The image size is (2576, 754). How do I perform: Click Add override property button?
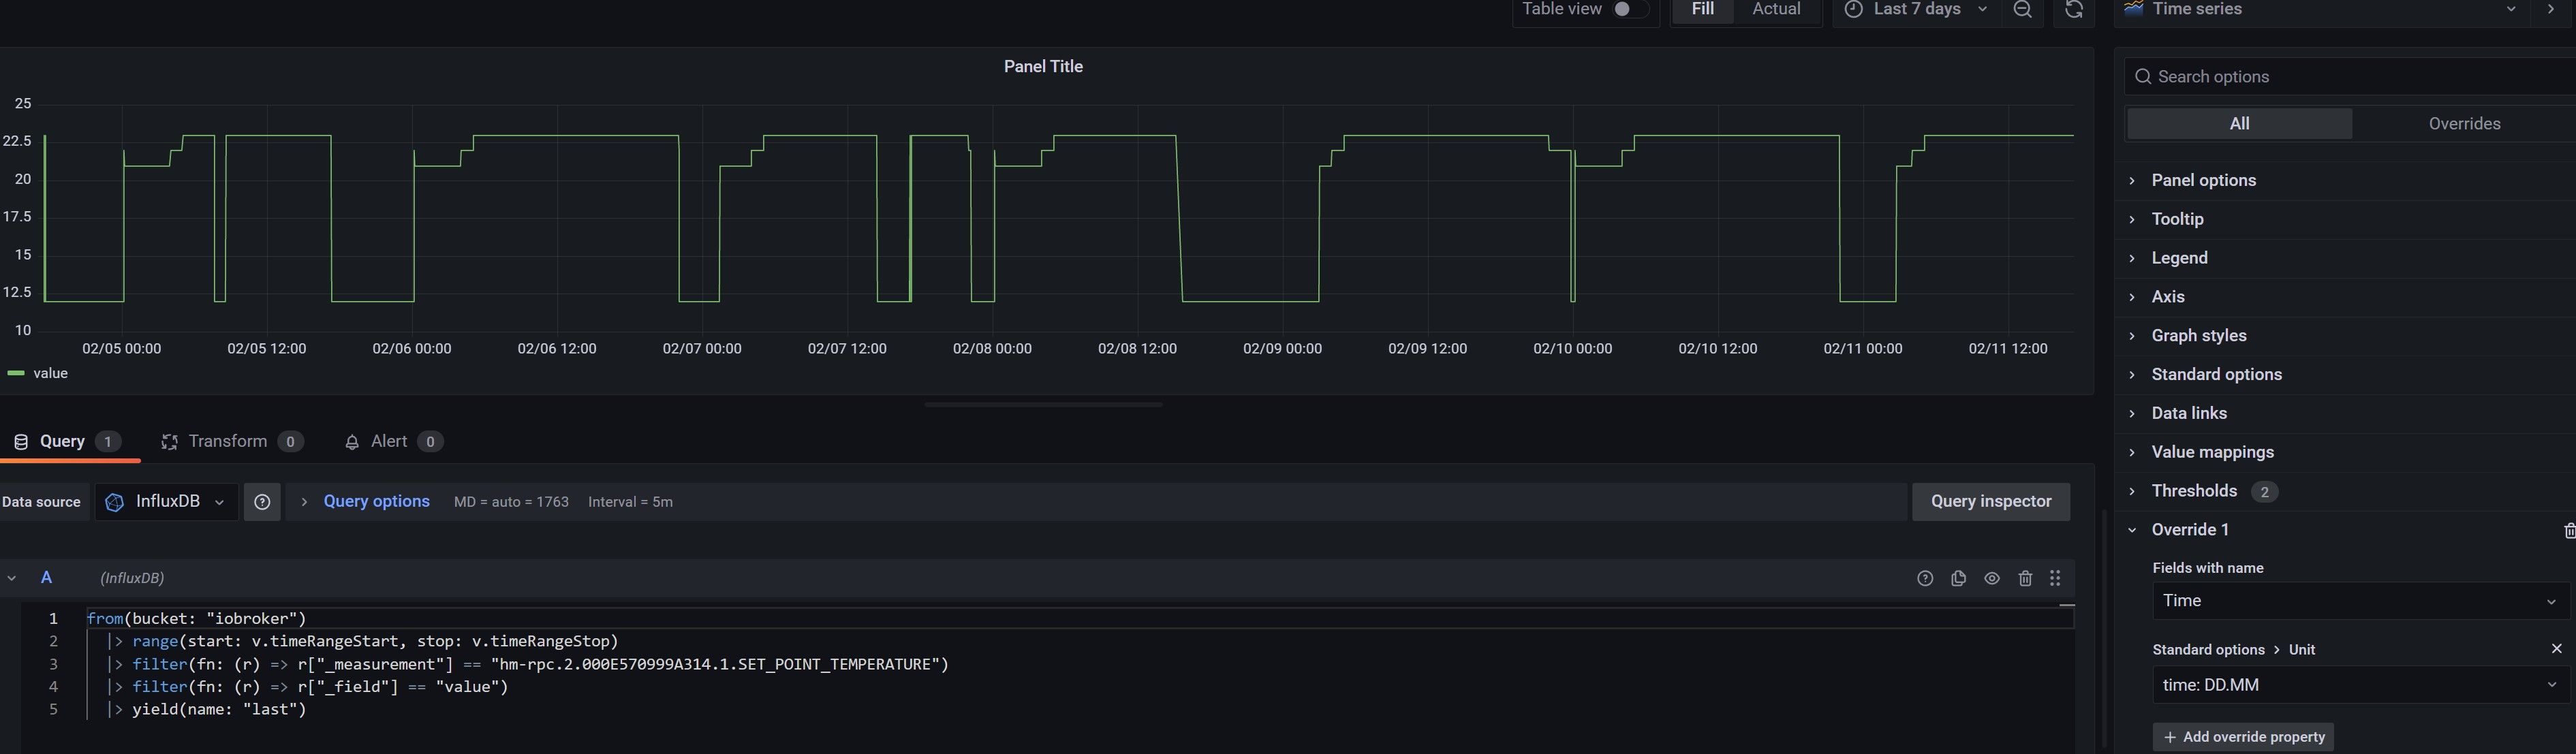2242,737
